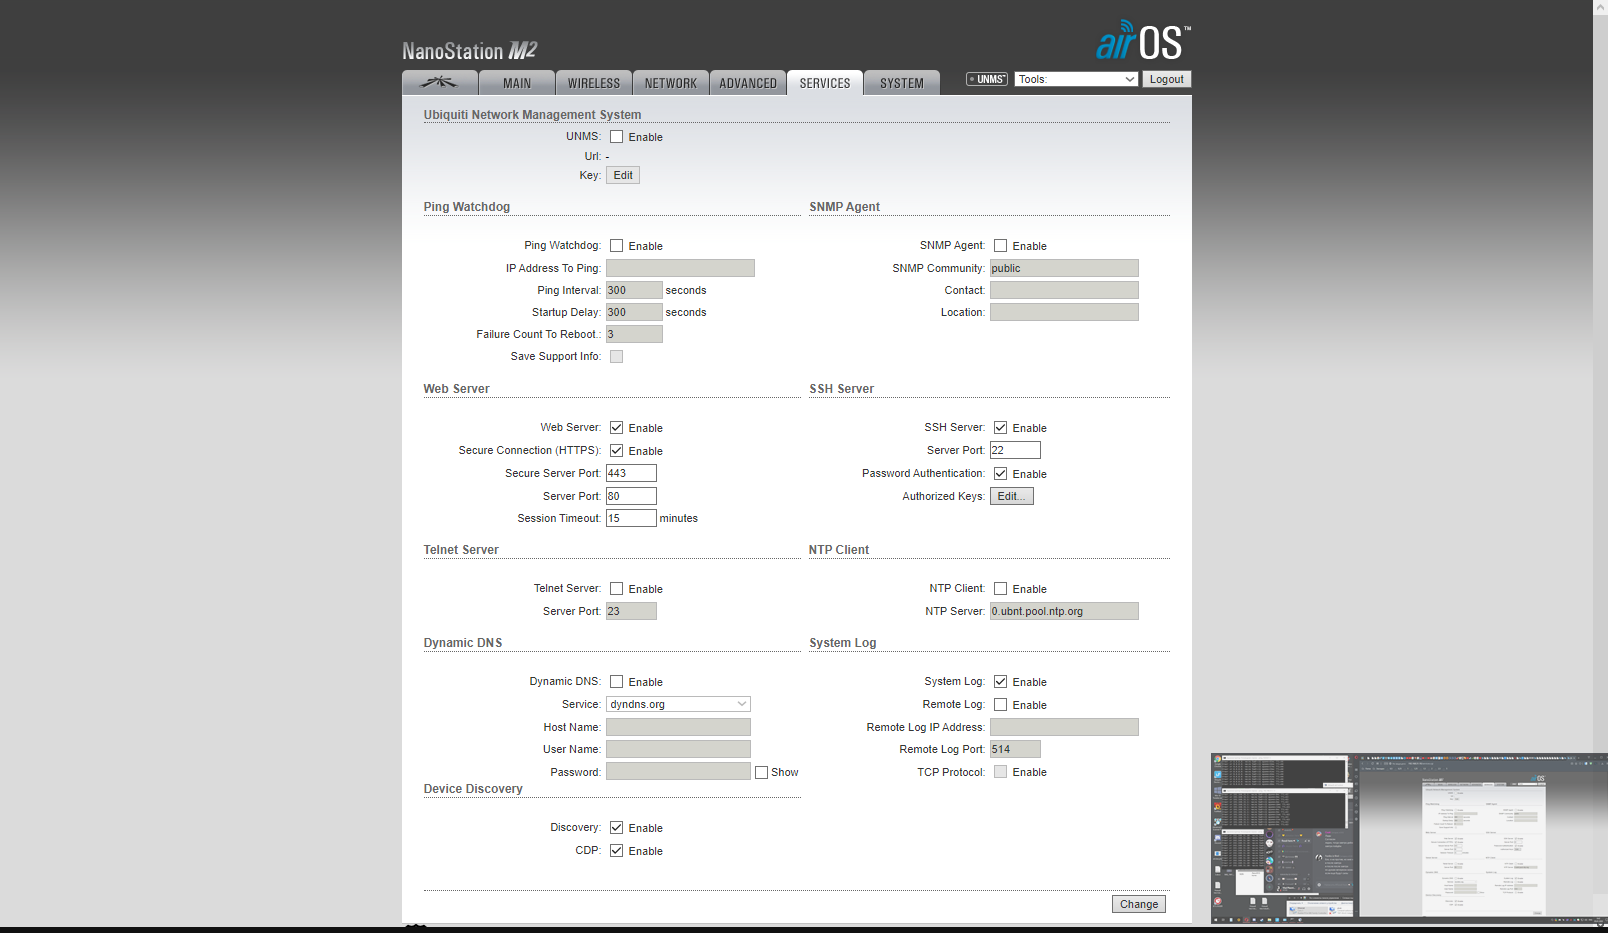Screen dimensions: 1608x933
Task: Enable Ping Watchdog checkbox
Action: pyautogui.click(x=616, y=246)
